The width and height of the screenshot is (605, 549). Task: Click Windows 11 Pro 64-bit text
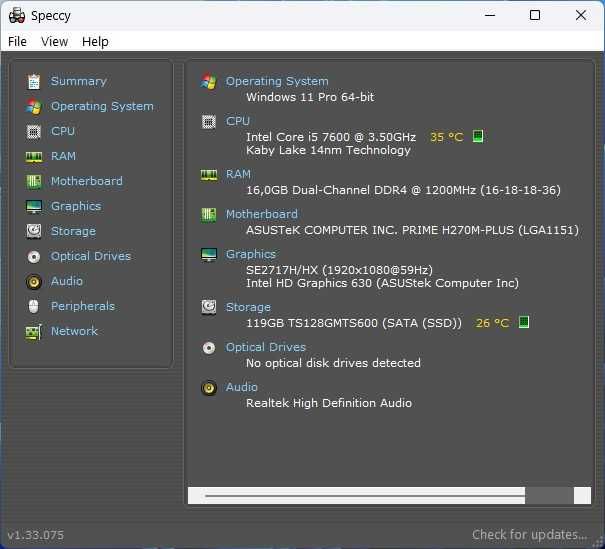click(310, 97)
